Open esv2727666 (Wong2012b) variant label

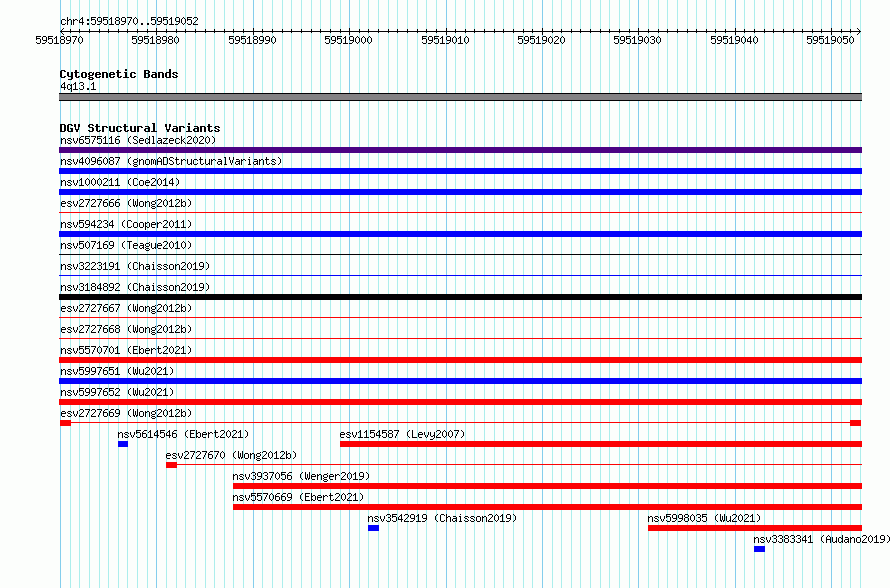coord(126,203)
